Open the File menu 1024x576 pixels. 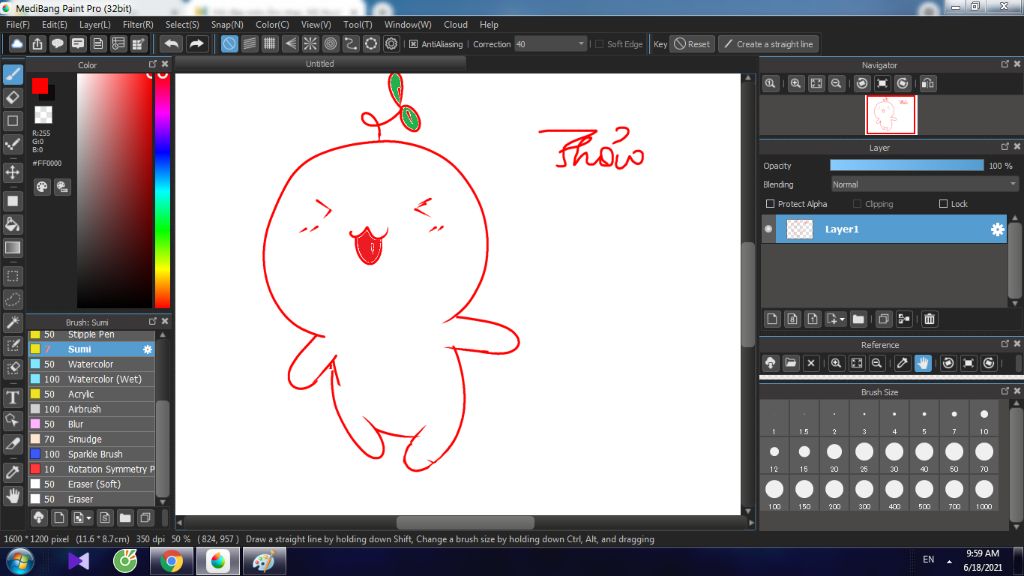(18, 24)
